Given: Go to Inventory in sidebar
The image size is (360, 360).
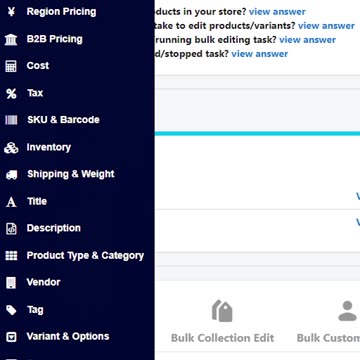Looking at the screenshot, I should 49,147.
